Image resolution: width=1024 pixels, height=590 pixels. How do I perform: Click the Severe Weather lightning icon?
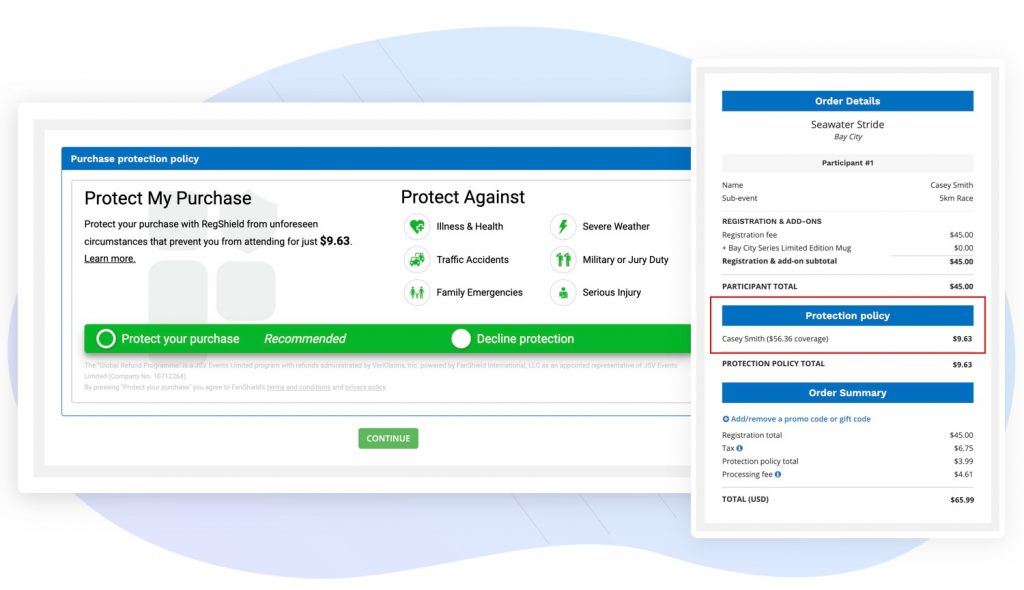pos(563,227)
